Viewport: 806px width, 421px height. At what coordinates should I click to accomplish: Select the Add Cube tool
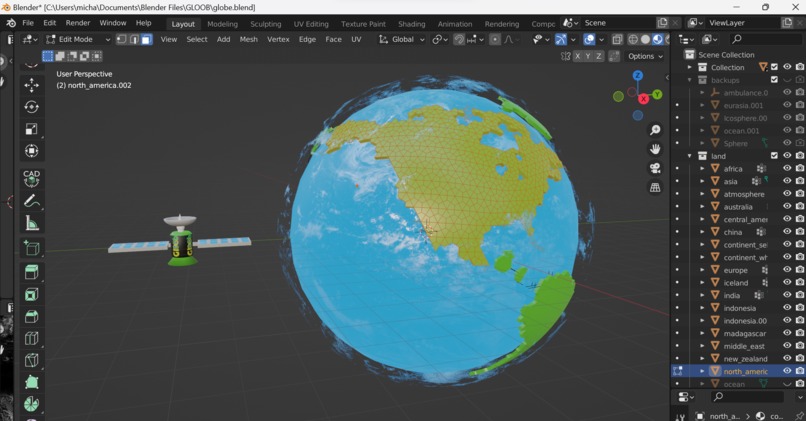31,248
